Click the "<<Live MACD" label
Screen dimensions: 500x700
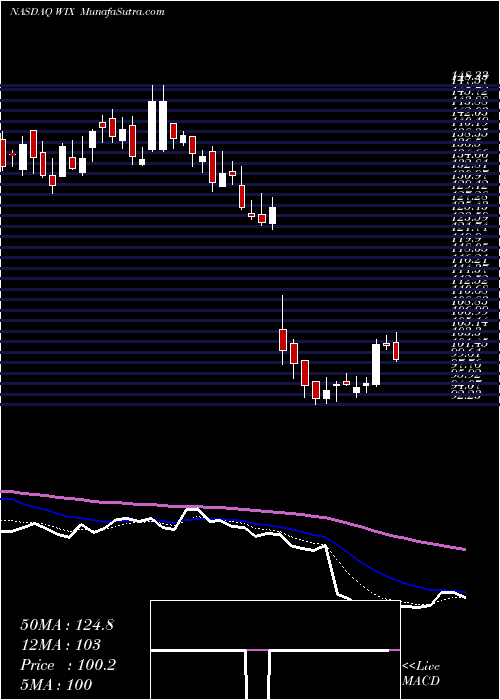tap(421, 674)
